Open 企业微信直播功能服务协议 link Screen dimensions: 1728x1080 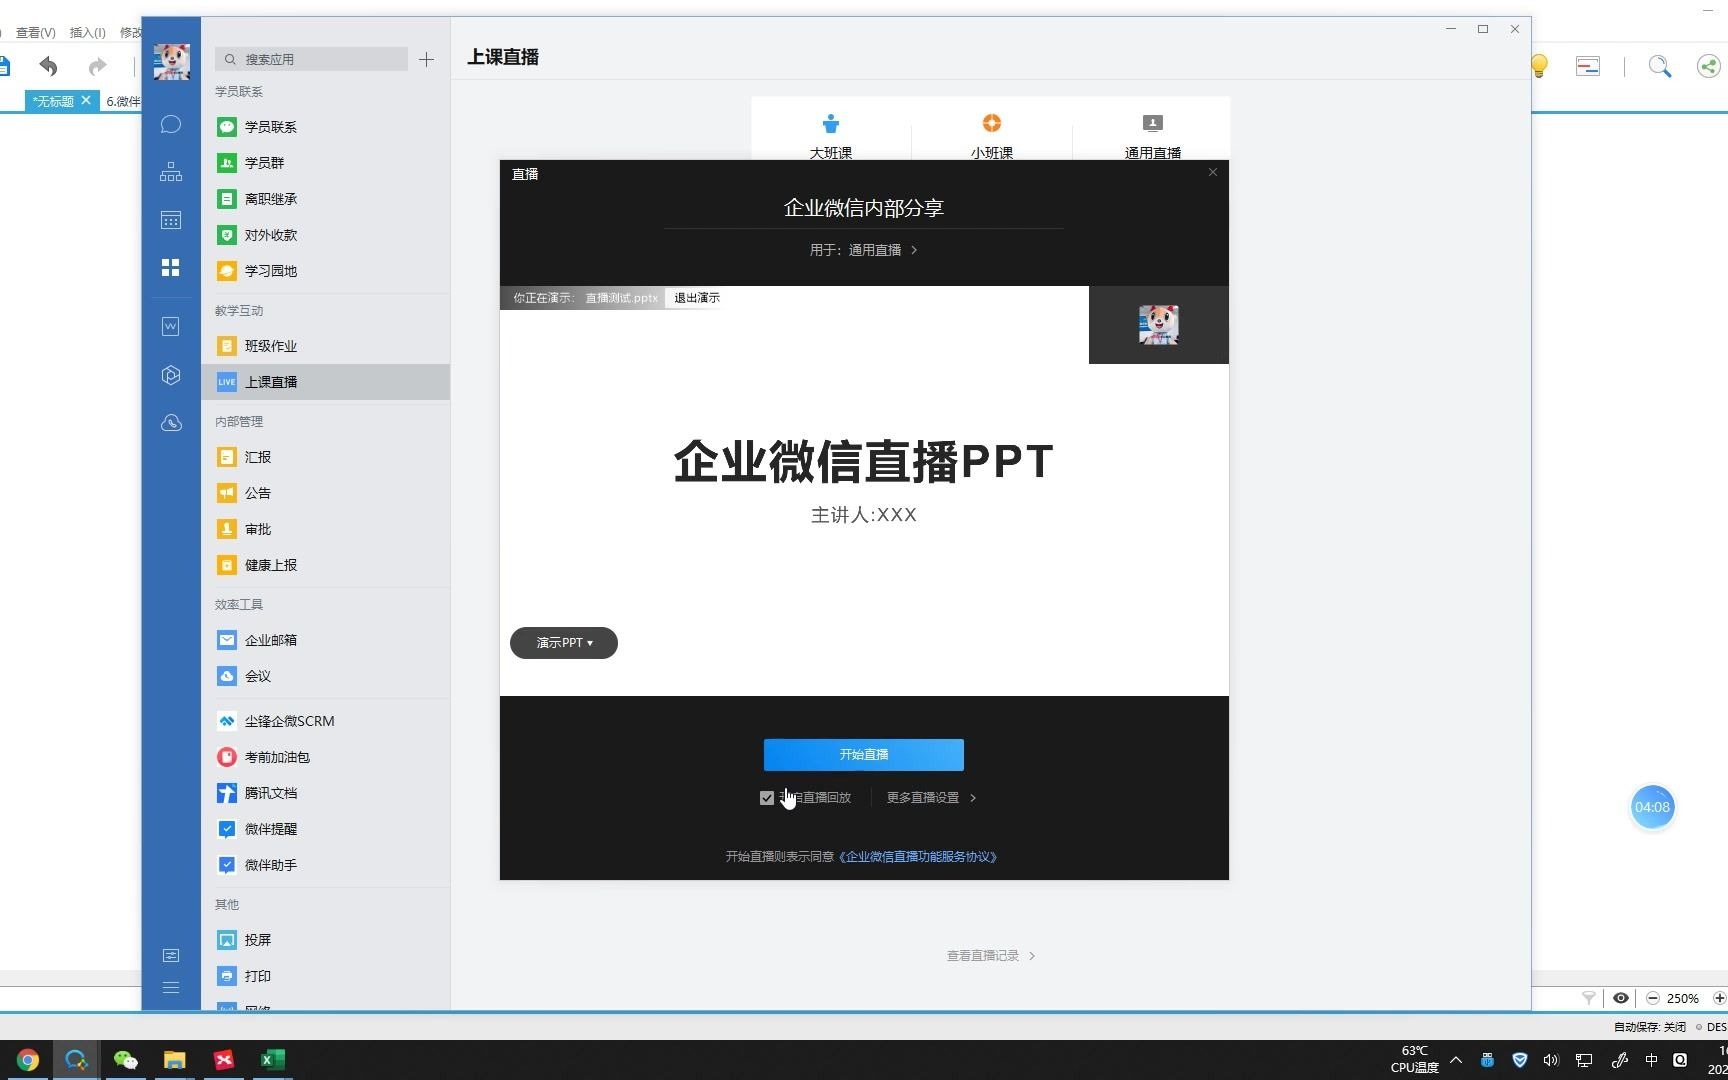pyautogui.click(x=919, y=857)
